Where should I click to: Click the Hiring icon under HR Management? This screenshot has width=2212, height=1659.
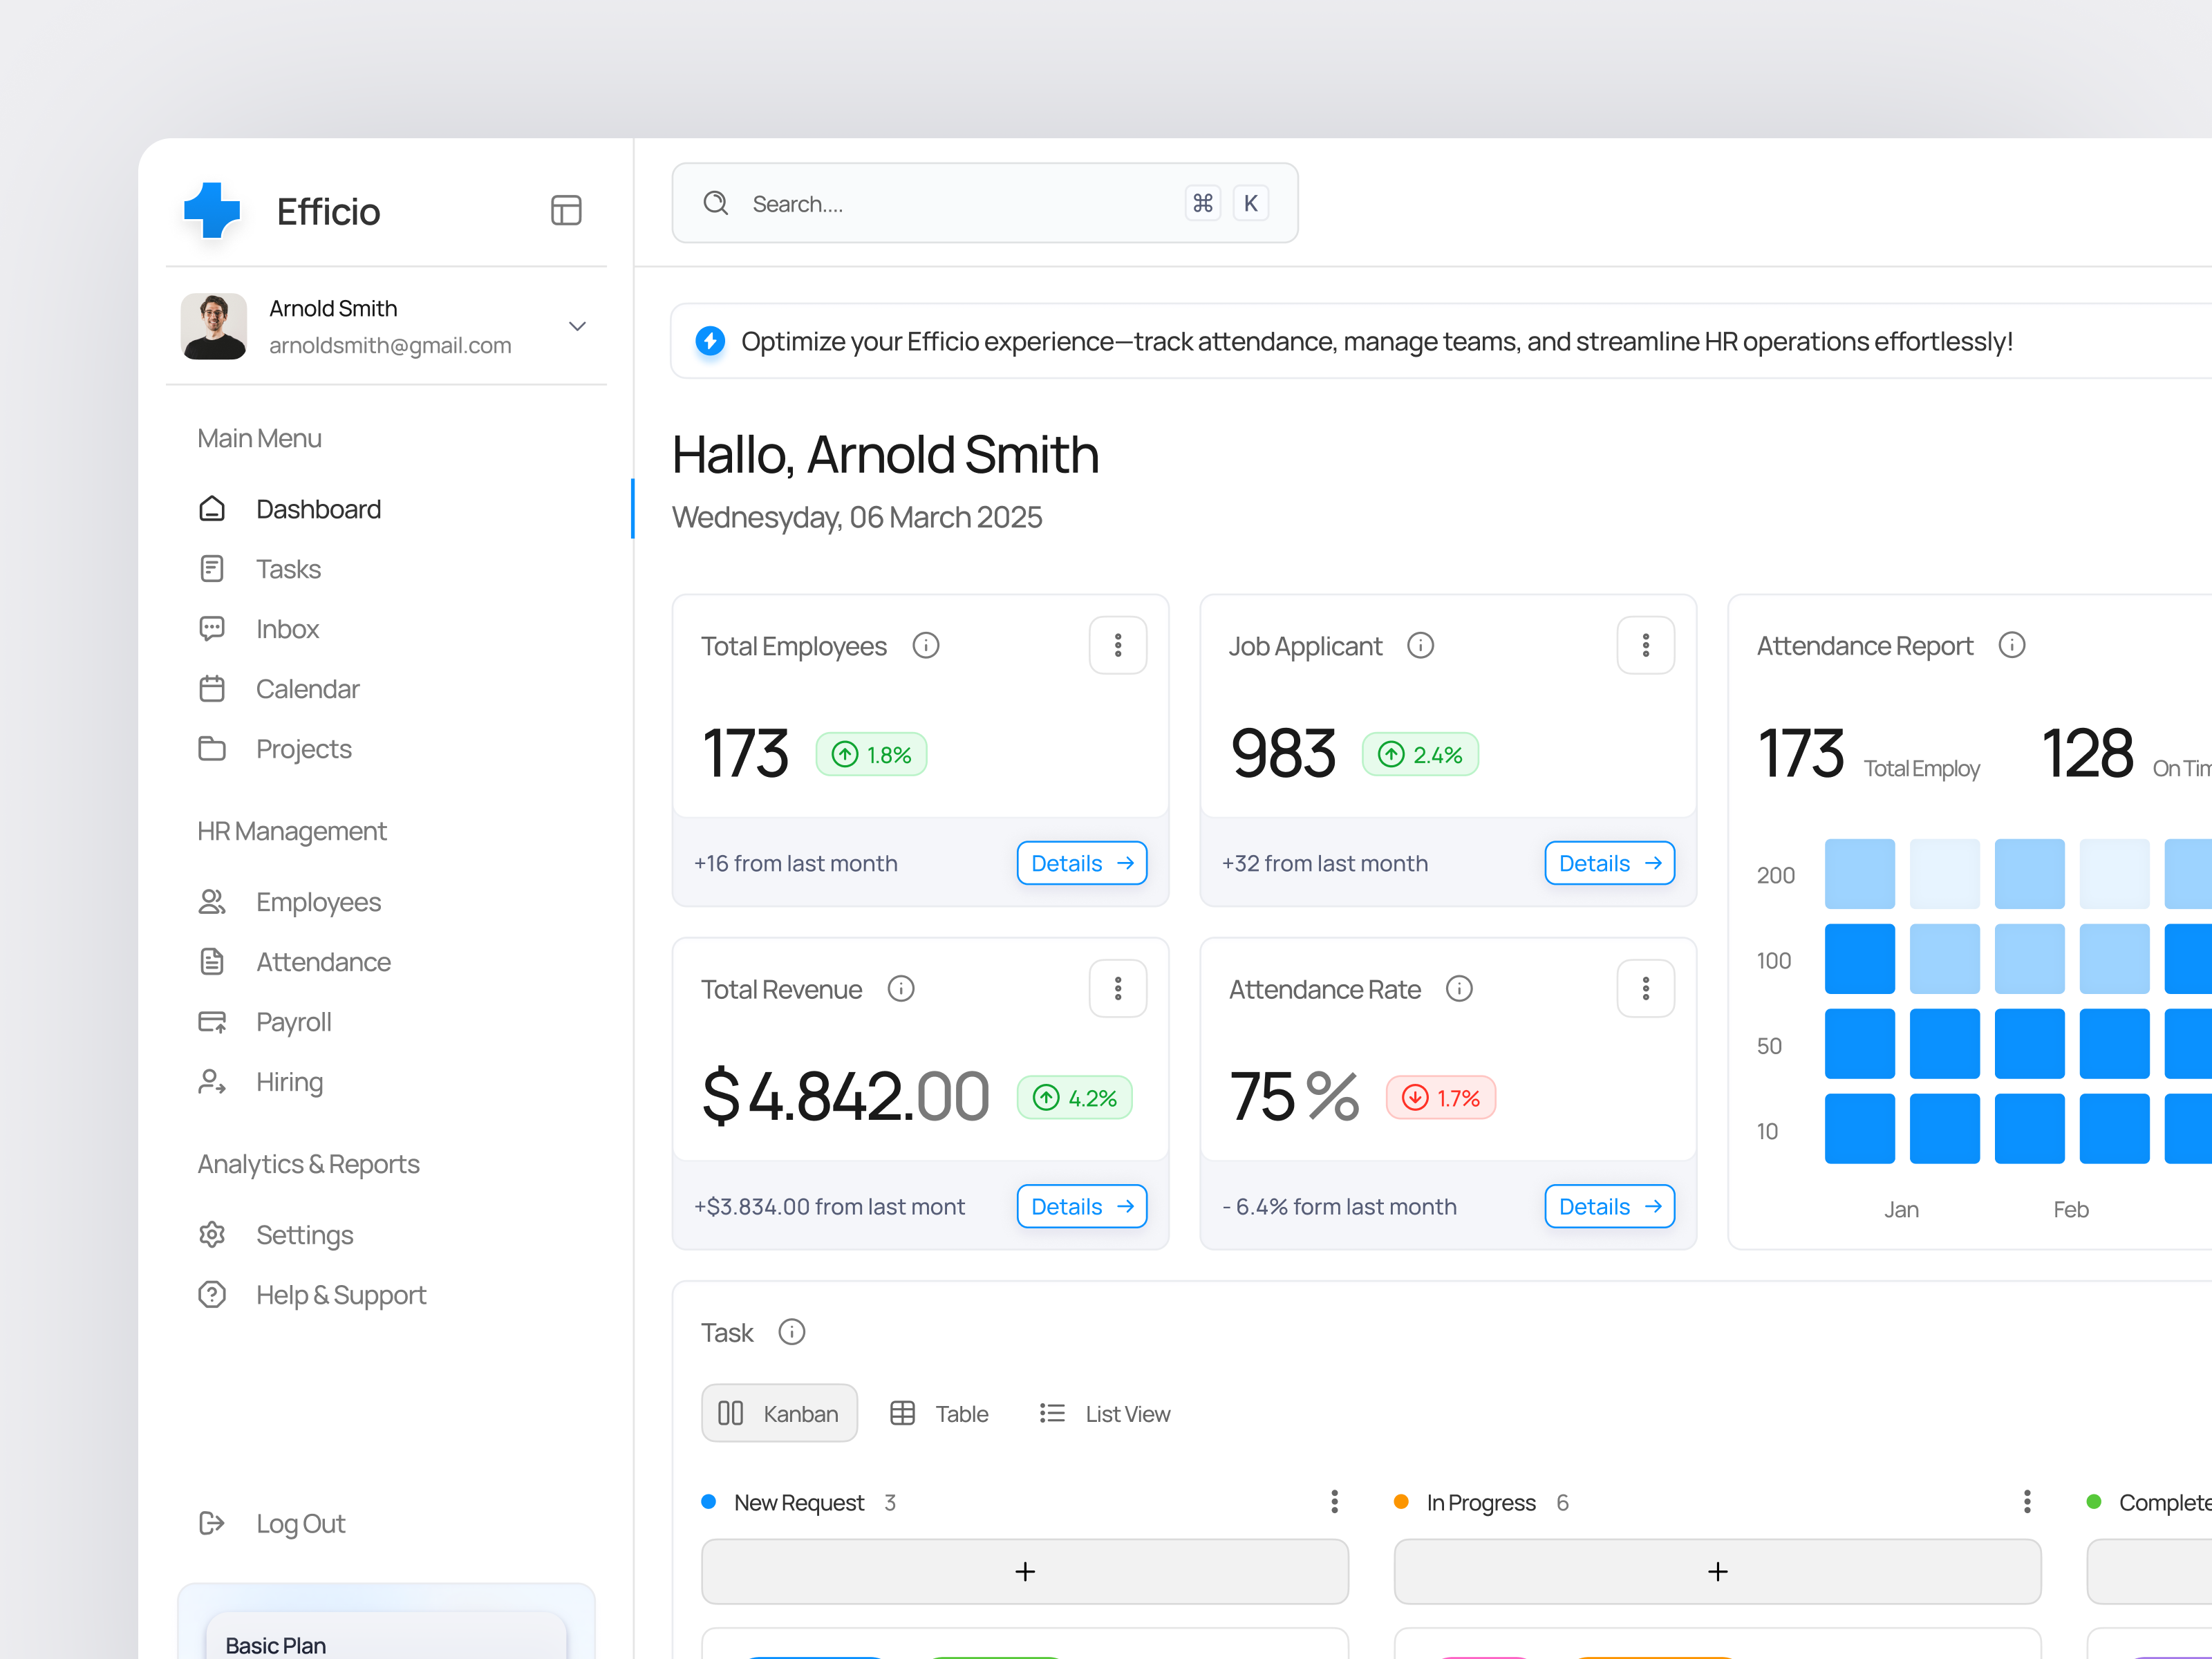pos(212,1081)
